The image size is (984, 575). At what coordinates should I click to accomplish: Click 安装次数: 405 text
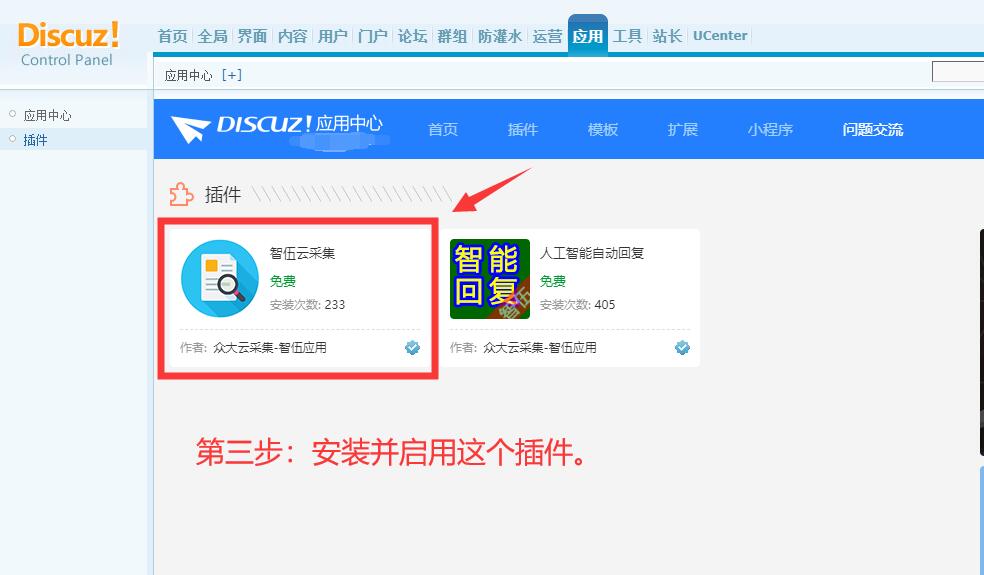577,304
